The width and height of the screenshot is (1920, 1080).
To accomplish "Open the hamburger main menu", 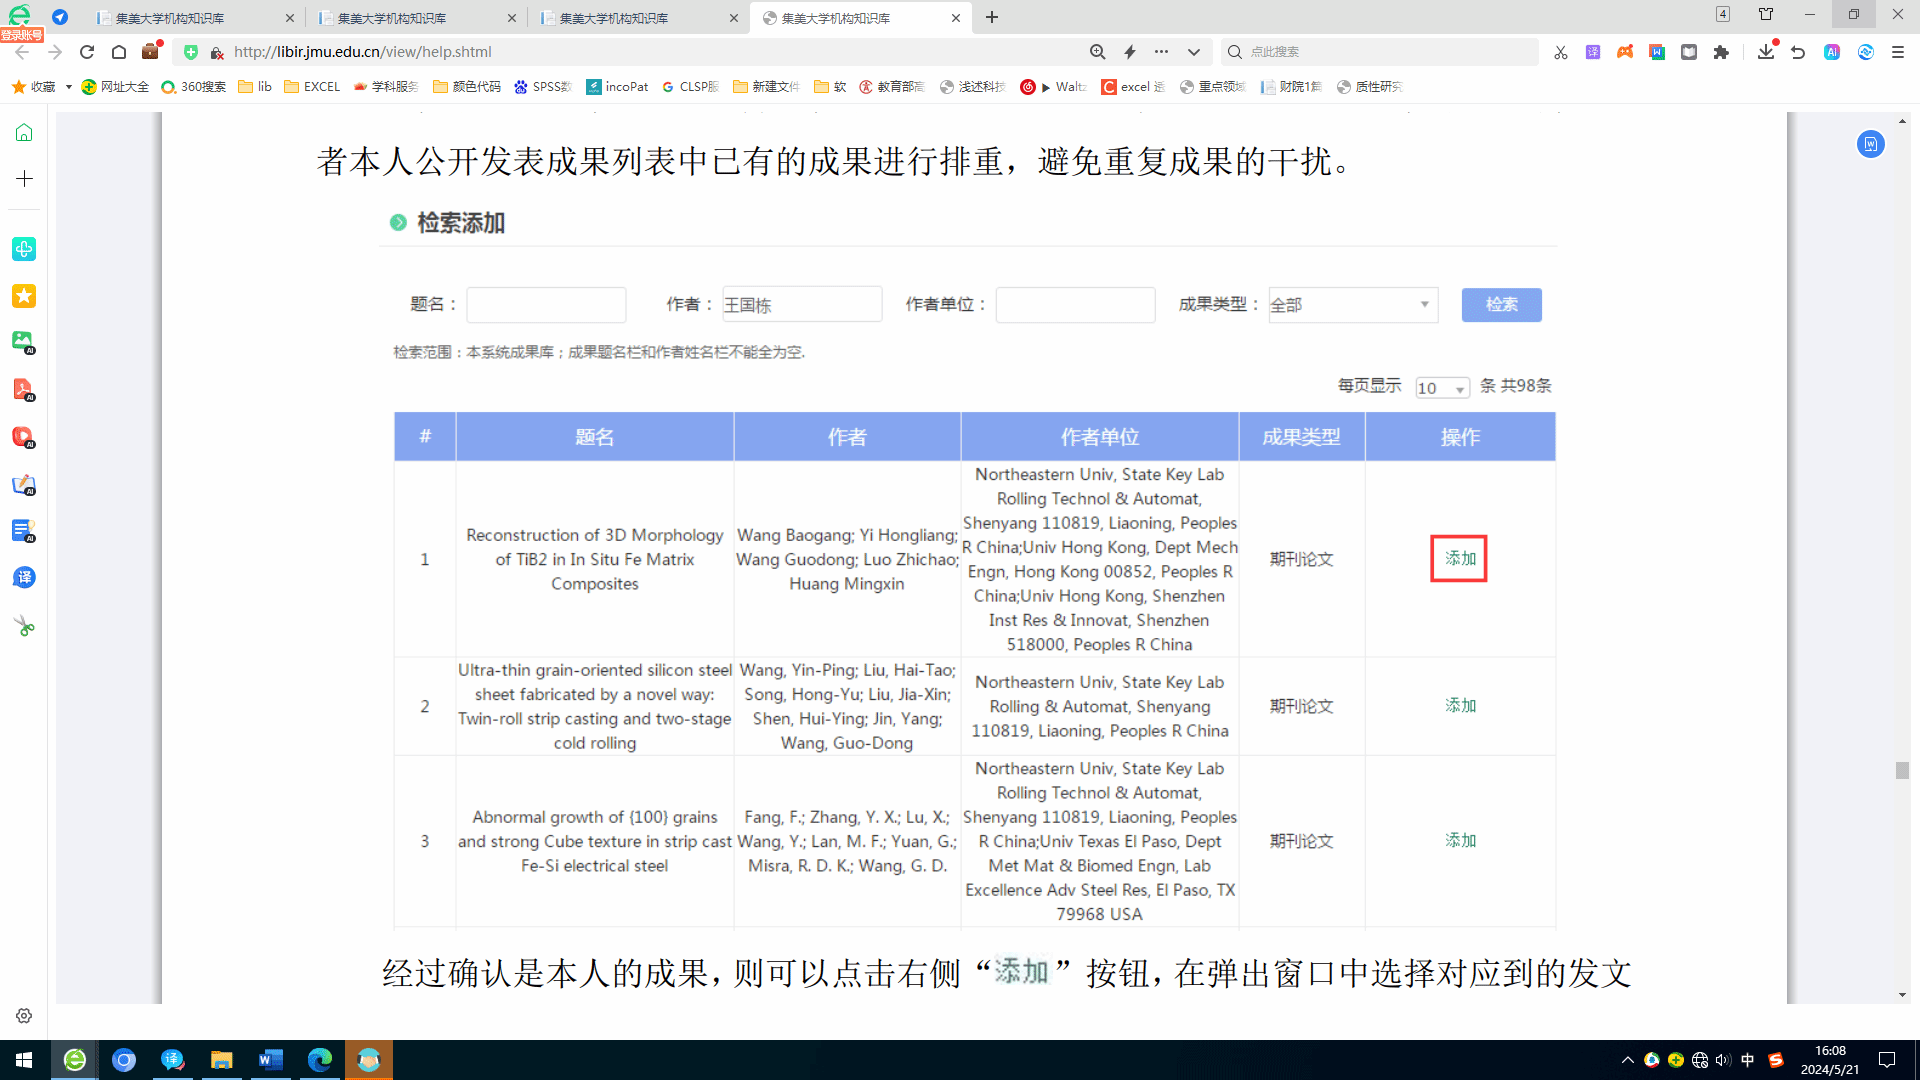I will tap(1898, 52).
